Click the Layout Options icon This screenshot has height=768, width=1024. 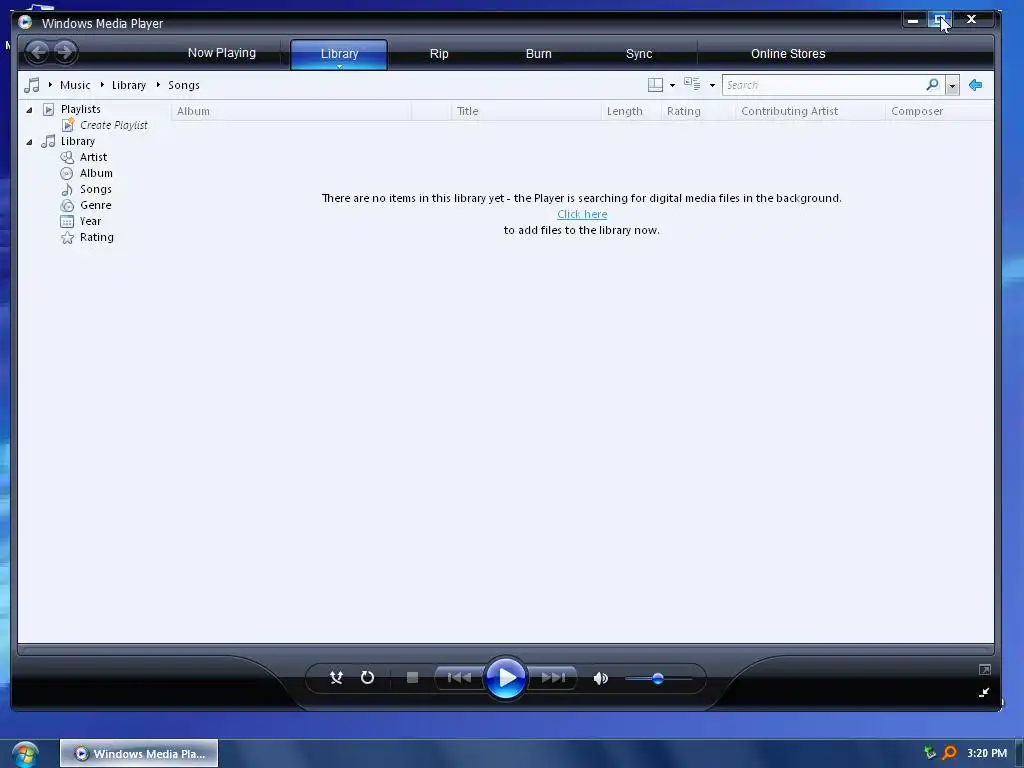(x=655, y=85)
